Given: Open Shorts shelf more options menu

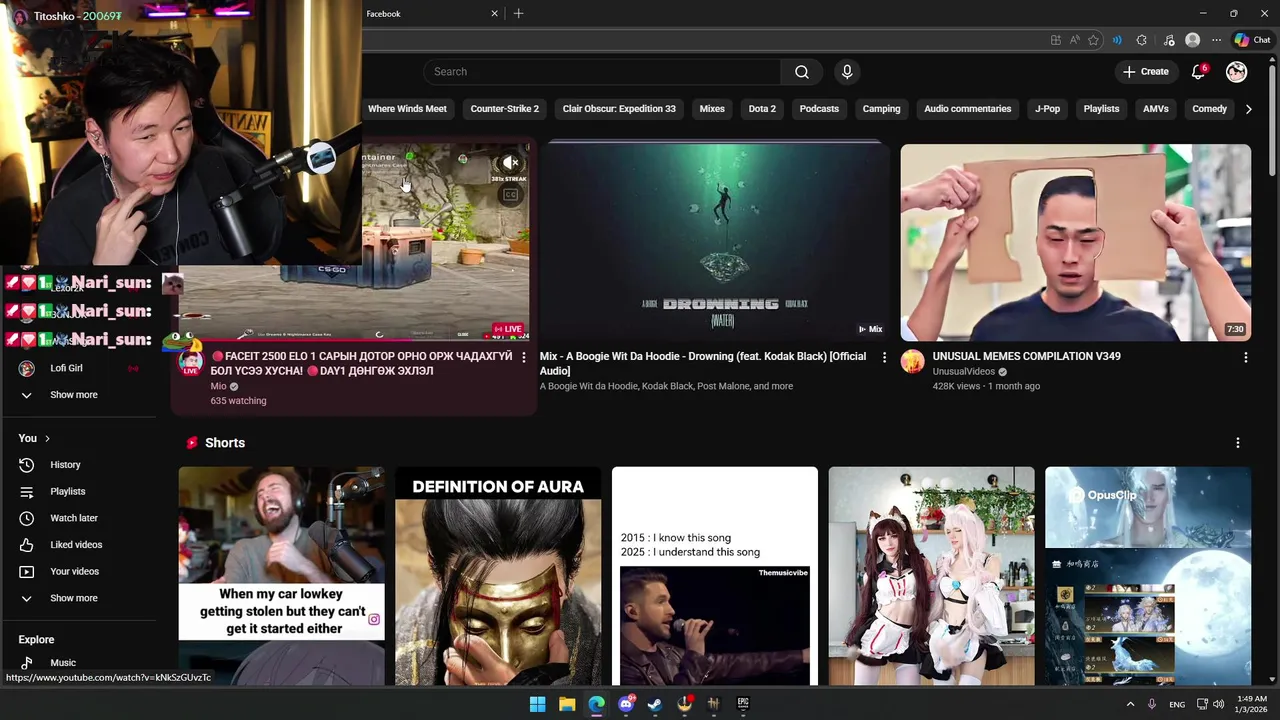Looking at the screenshot, I should (1237, 443).
